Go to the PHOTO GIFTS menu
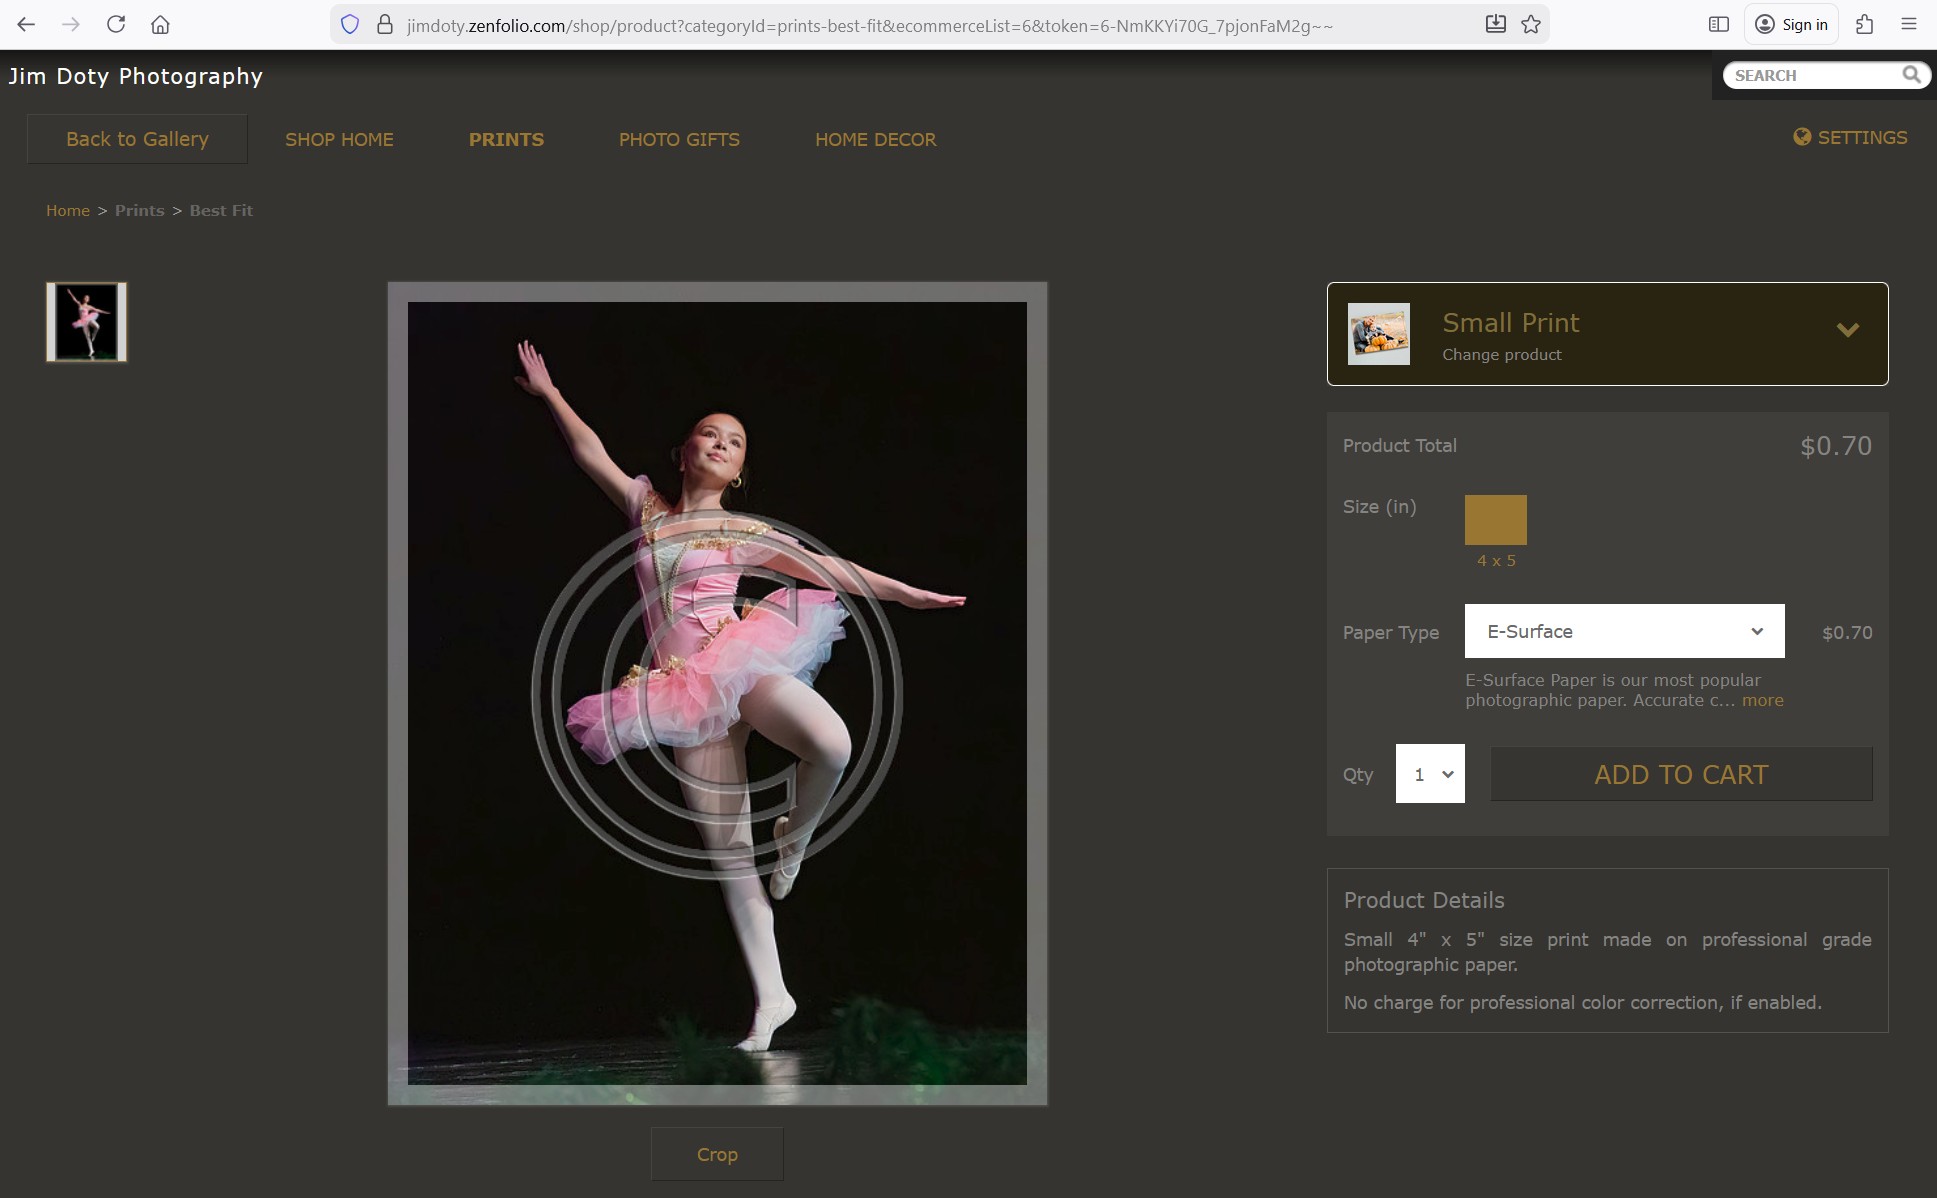 [679, 140]
